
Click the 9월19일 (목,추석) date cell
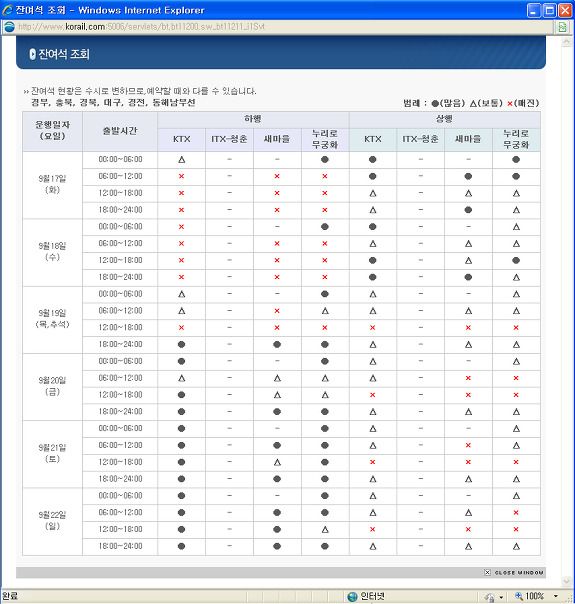[52, 319]
